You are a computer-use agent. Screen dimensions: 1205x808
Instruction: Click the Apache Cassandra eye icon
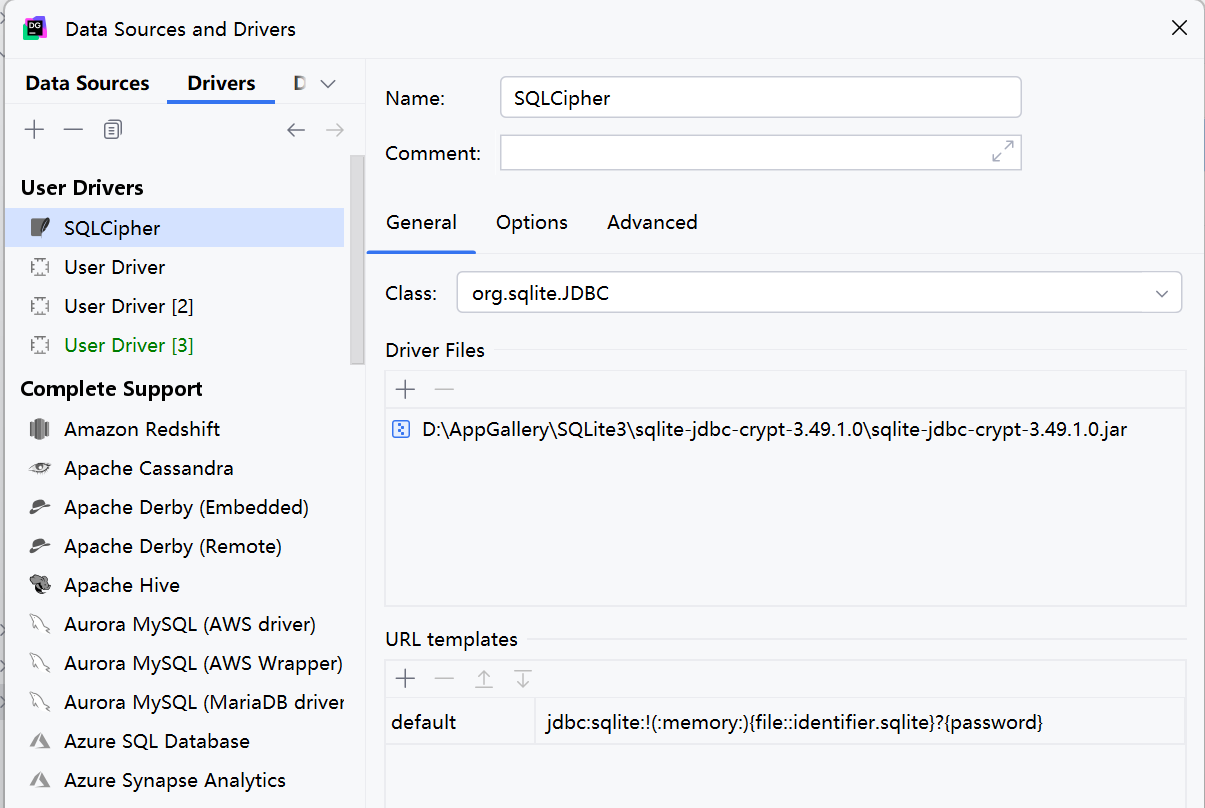point(40,468)
